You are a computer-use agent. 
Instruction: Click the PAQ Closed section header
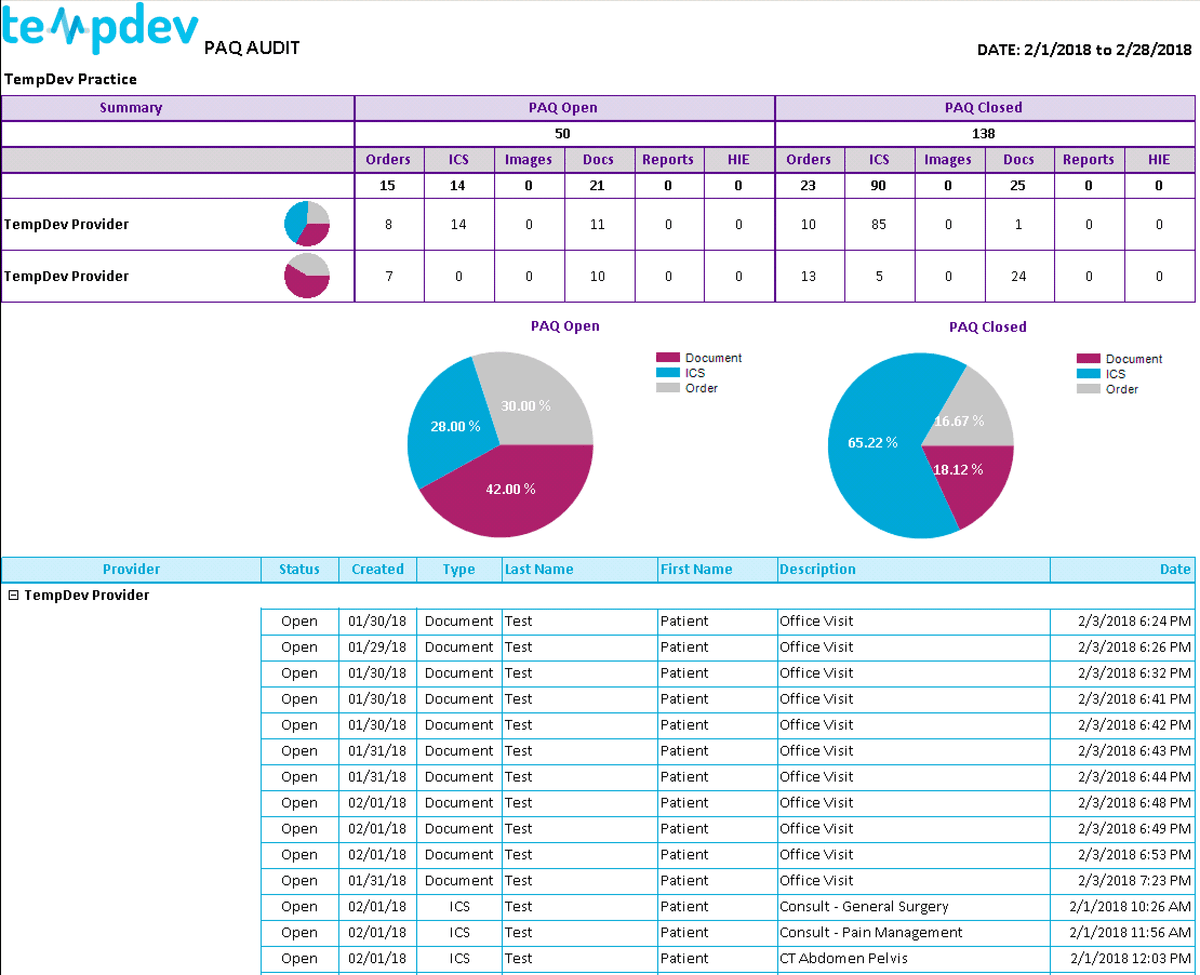coord(983,107)
